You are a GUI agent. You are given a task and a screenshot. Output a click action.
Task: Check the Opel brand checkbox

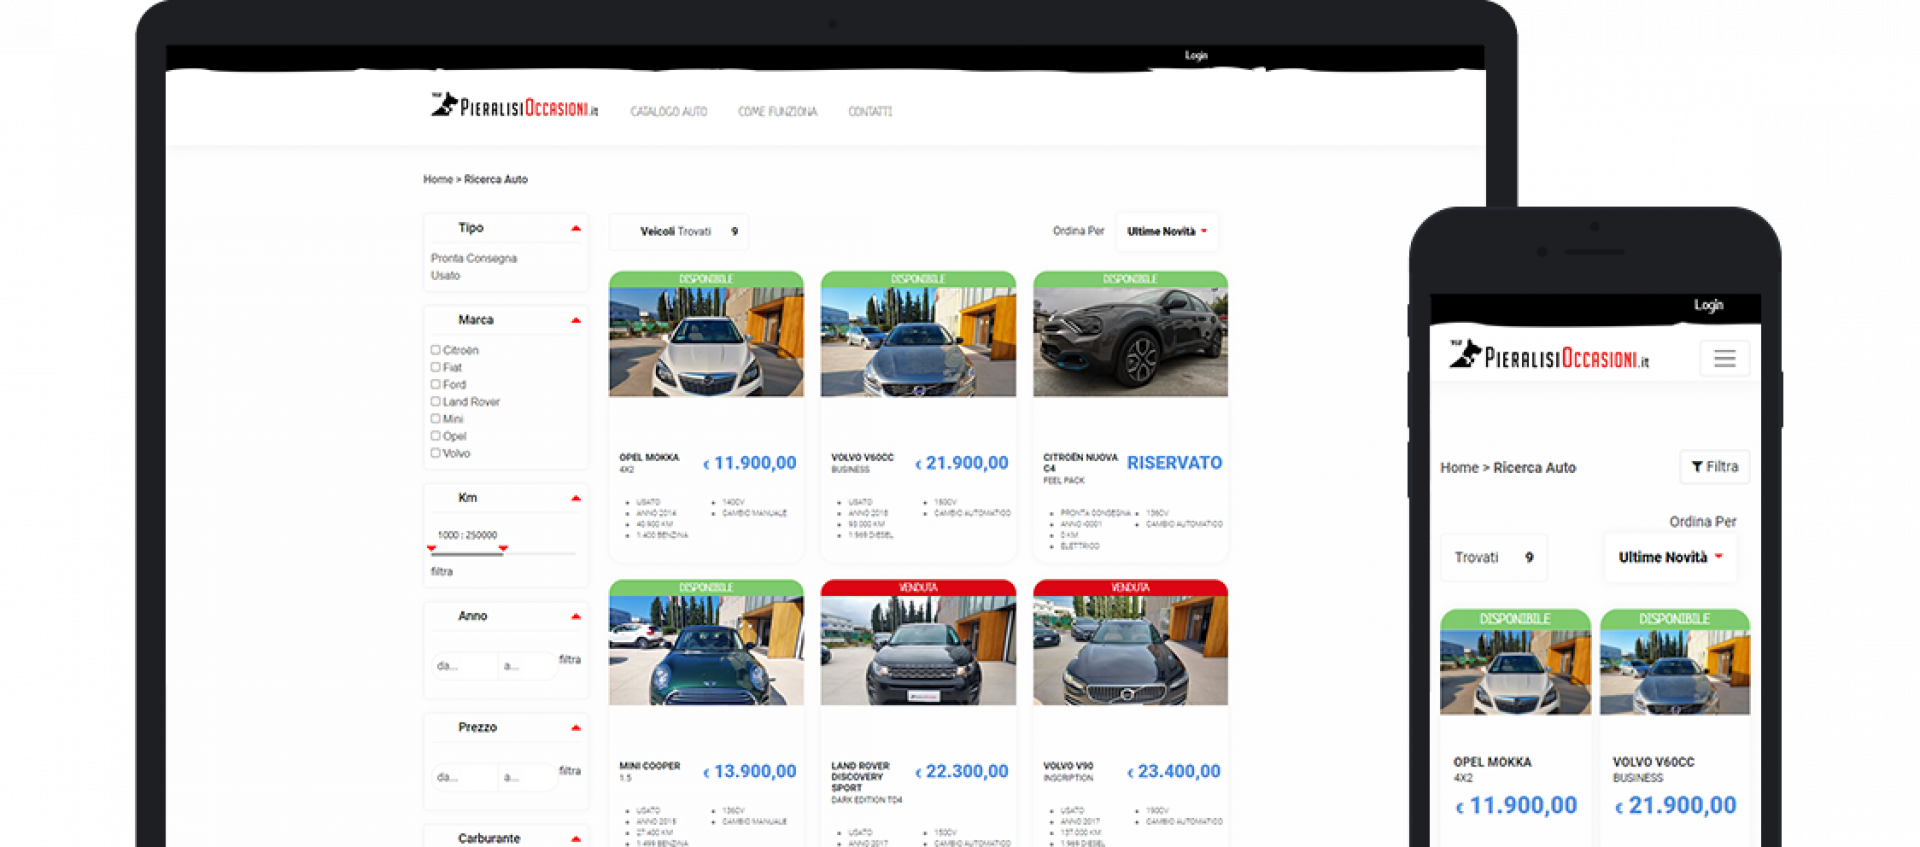(x=435, y=436)
